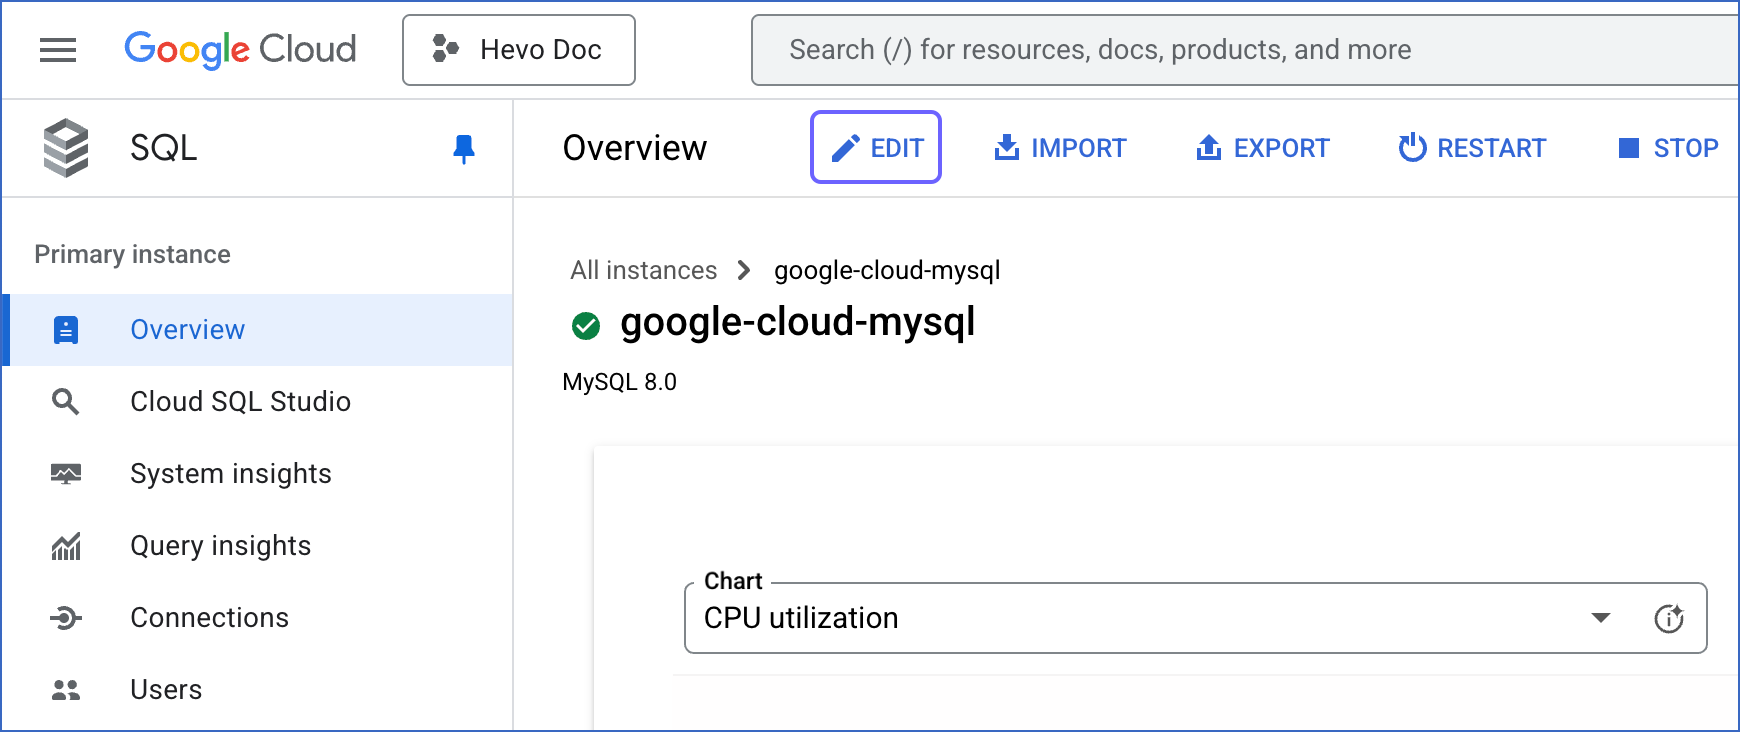Select the google-cloud-mysql instance heading
The image size is (1740, 732).
(x=797, y=322)
